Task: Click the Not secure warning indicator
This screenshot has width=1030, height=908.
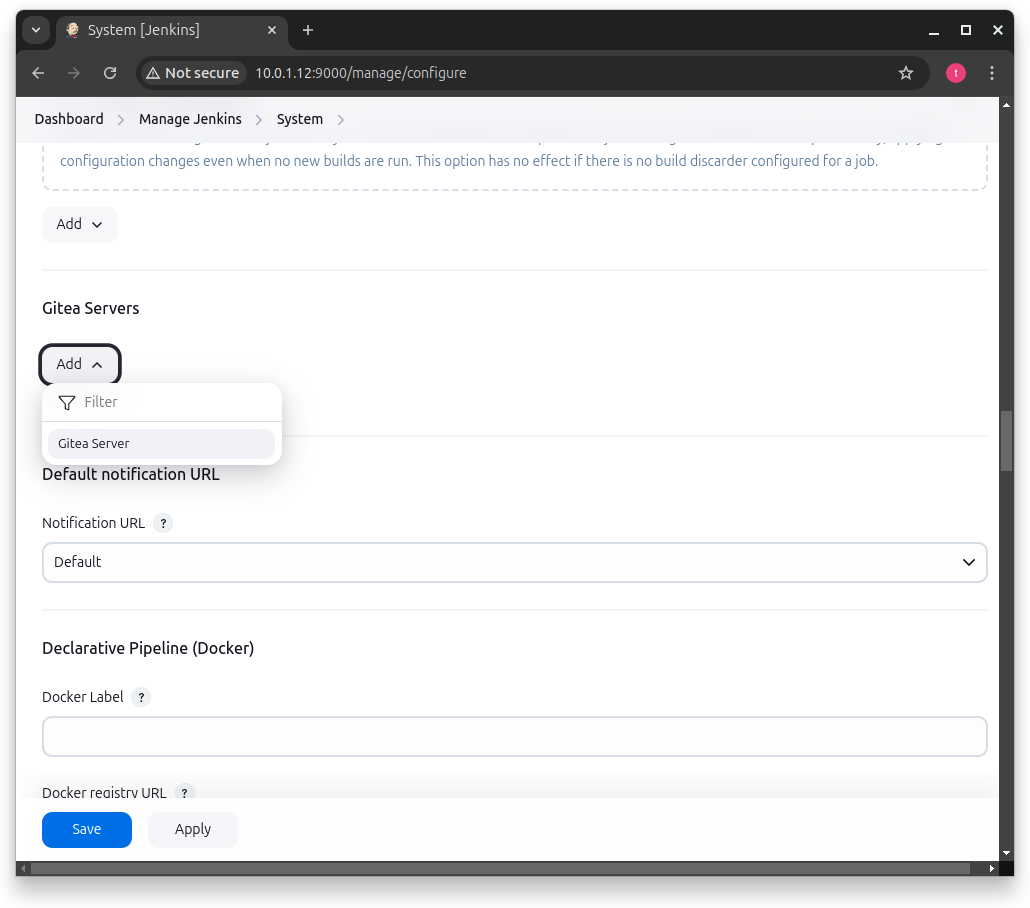Action: [192, 72]
